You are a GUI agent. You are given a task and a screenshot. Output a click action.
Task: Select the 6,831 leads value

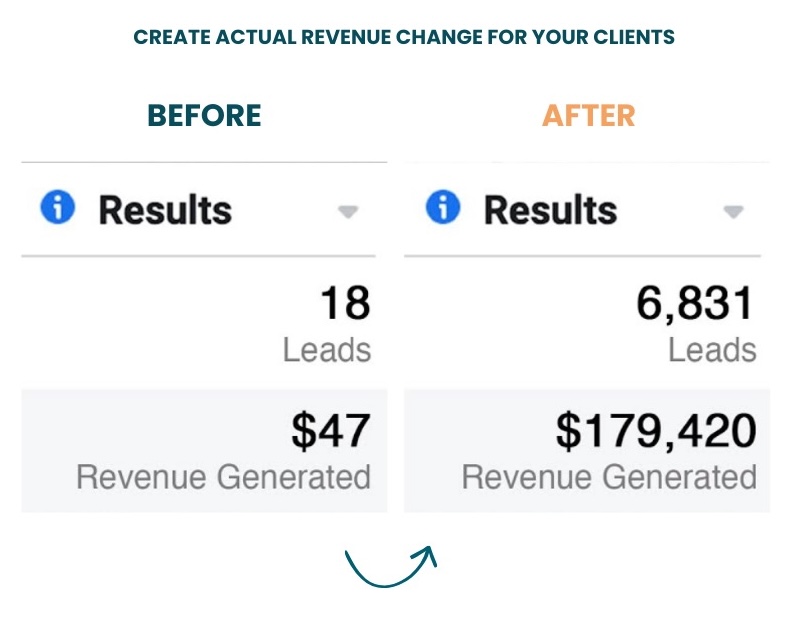click(x=695, y=303)
